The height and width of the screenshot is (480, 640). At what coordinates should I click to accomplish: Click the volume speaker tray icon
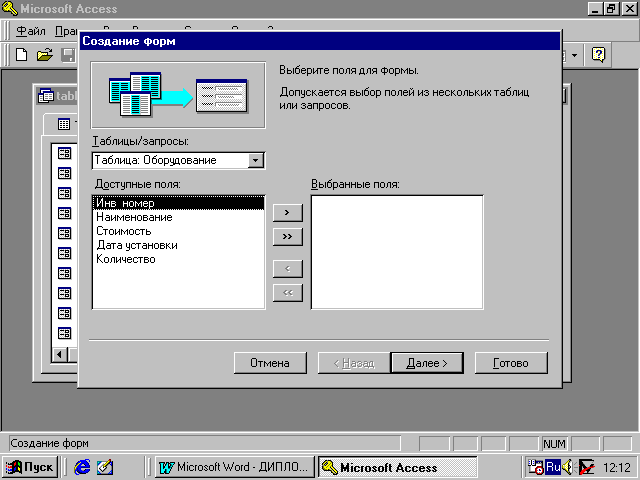[x=568, y=467]
